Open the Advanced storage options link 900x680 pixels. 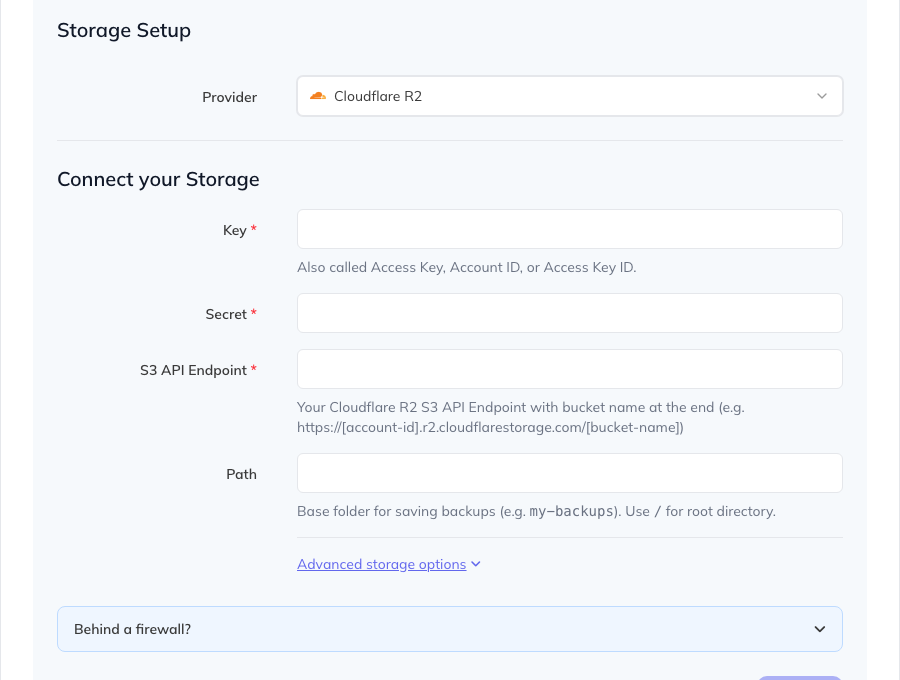tap(382, 564)
